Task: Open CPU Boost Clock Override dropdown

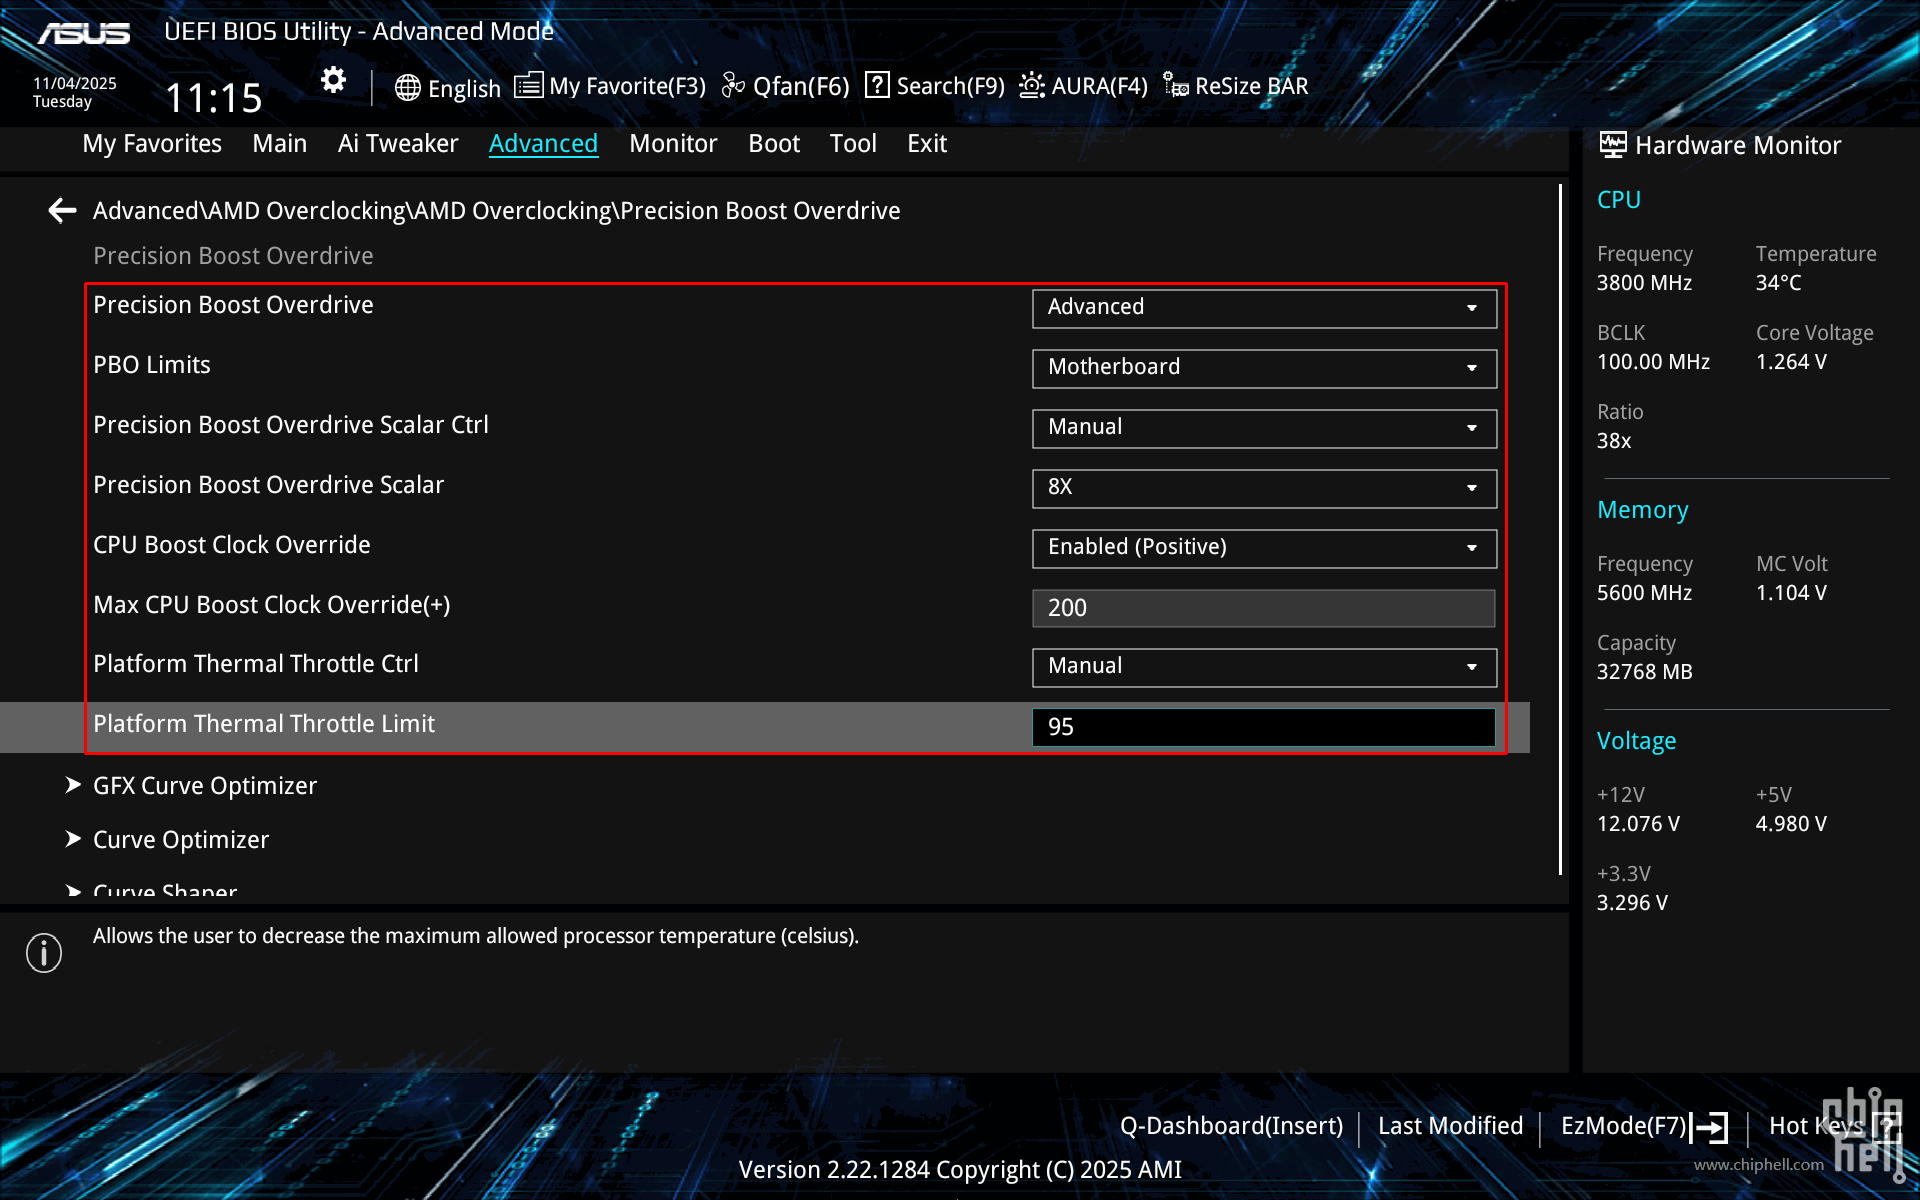Action: pos(1263,548)
